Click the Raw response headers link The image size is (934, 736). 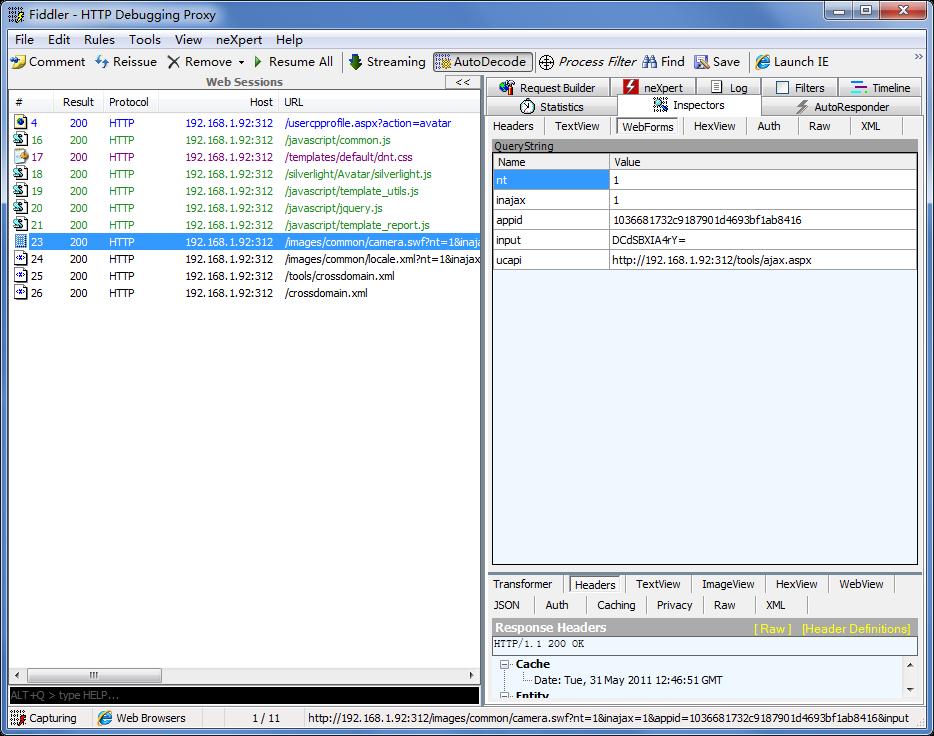point(772,629)
